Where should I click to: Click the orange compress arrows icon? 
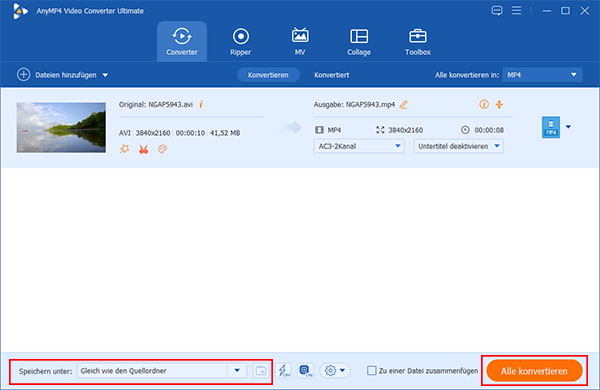[499, 104]
